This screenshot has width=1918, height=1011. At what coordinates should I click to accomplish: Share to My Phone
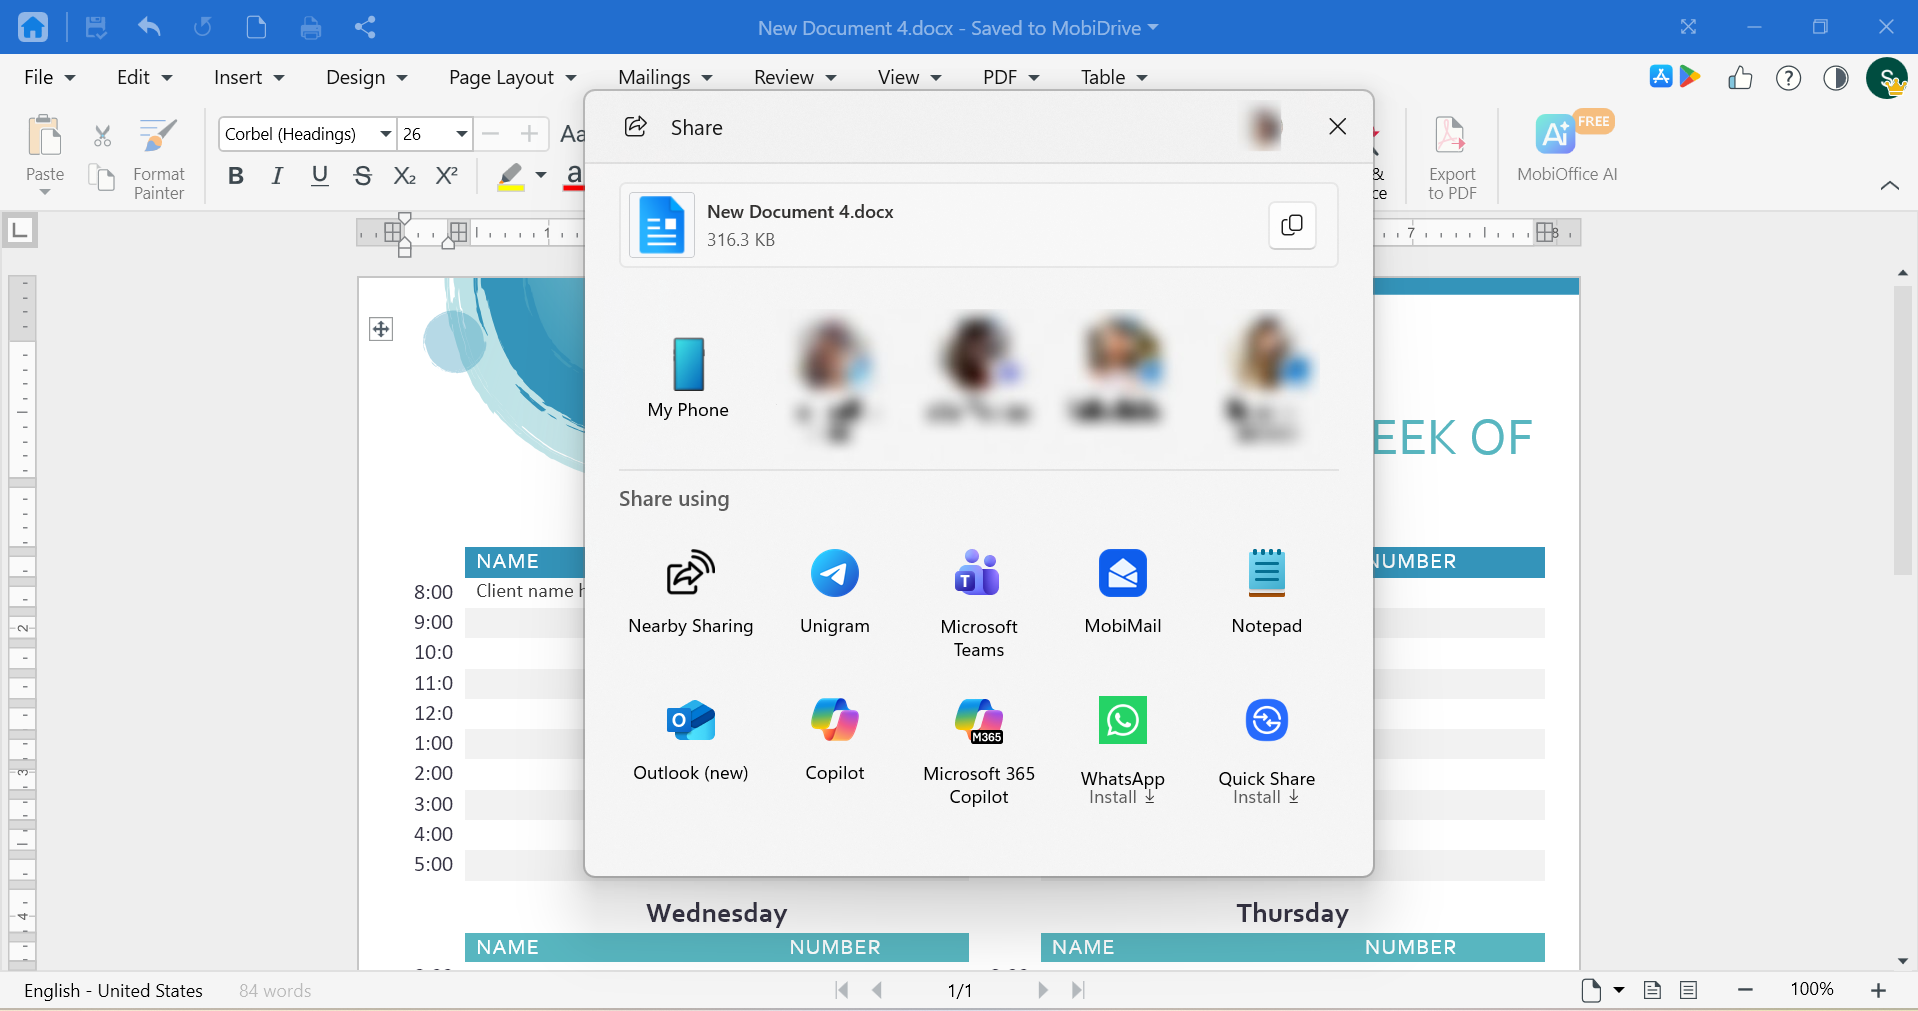click(x=688, y=378)
